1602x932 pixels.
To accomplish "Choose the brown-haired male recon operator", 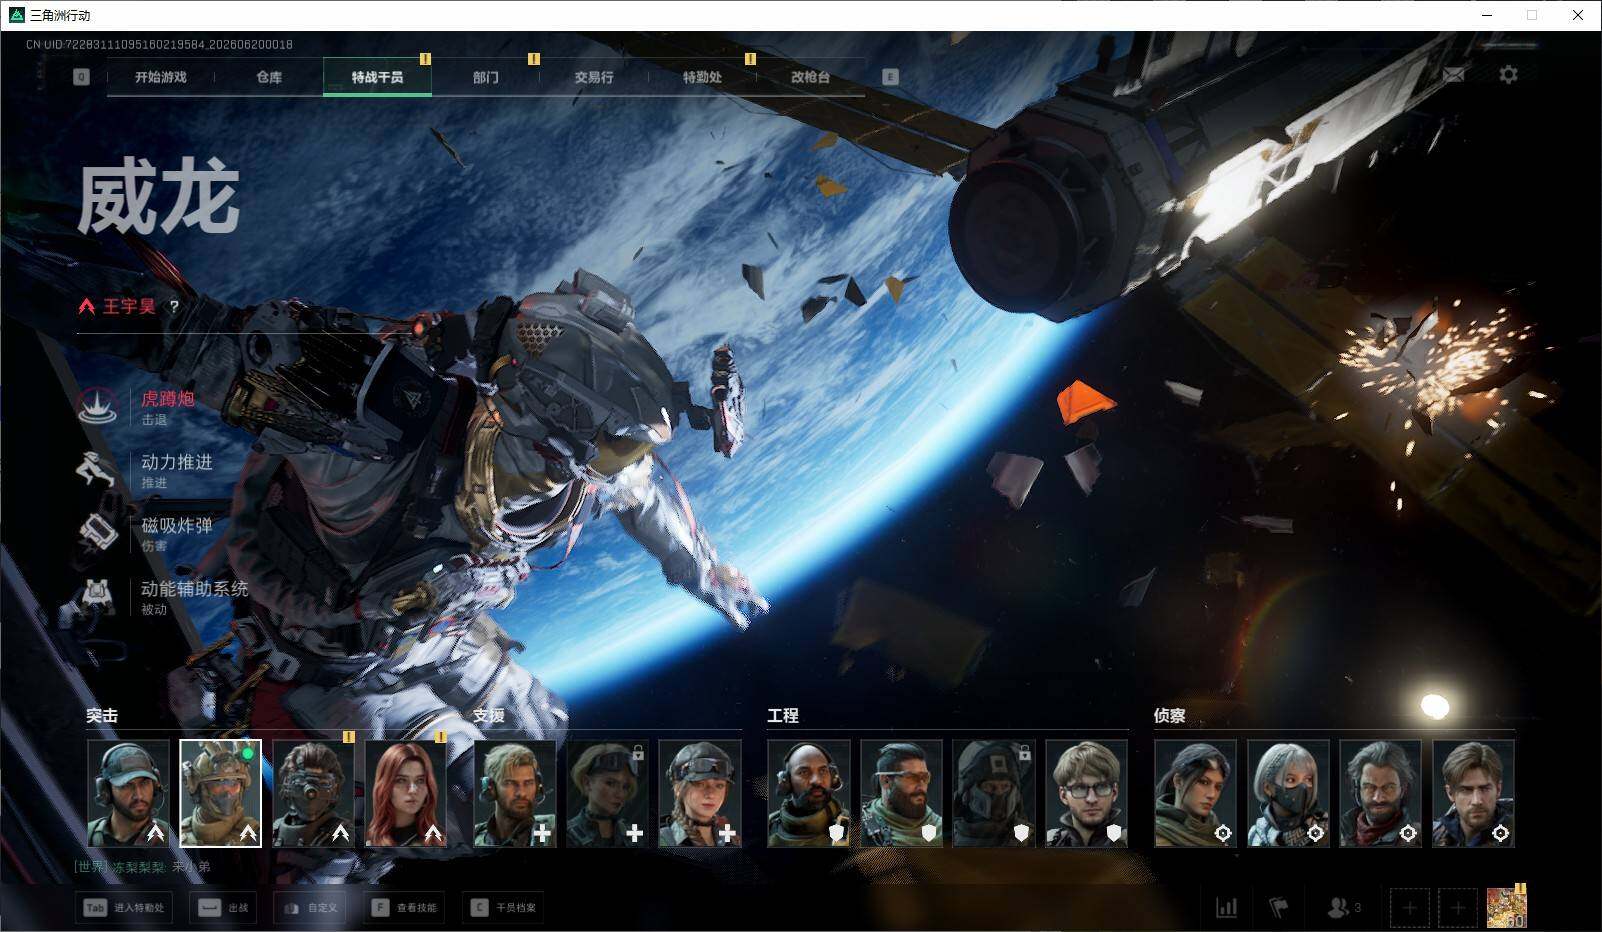I will (x=1474, y=793).
